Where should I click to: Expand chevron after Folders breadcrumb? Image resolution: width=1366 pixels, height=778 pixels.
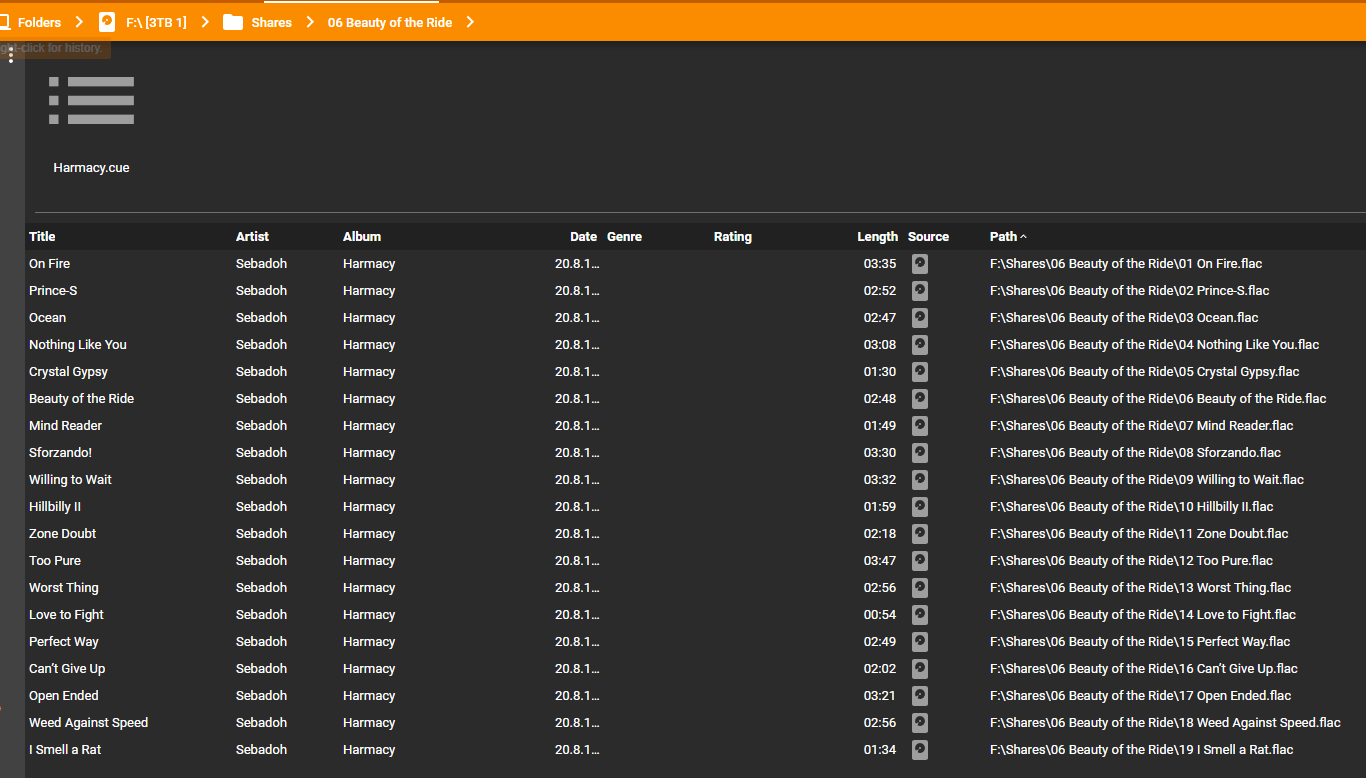click(79, 22)
